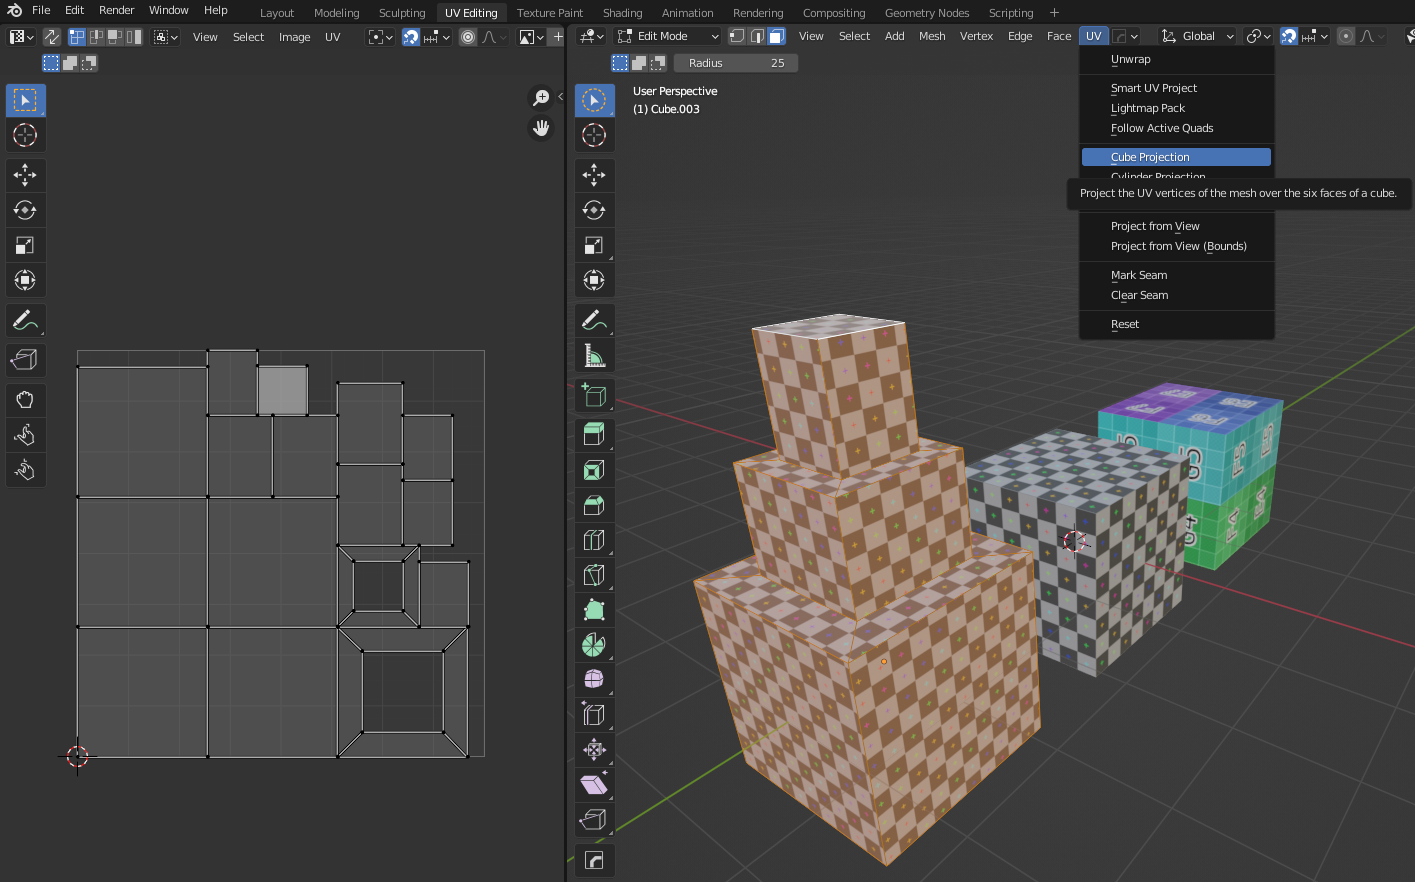
Task: Toggle snapping in UV editor header
Action: tap(410, 37)
